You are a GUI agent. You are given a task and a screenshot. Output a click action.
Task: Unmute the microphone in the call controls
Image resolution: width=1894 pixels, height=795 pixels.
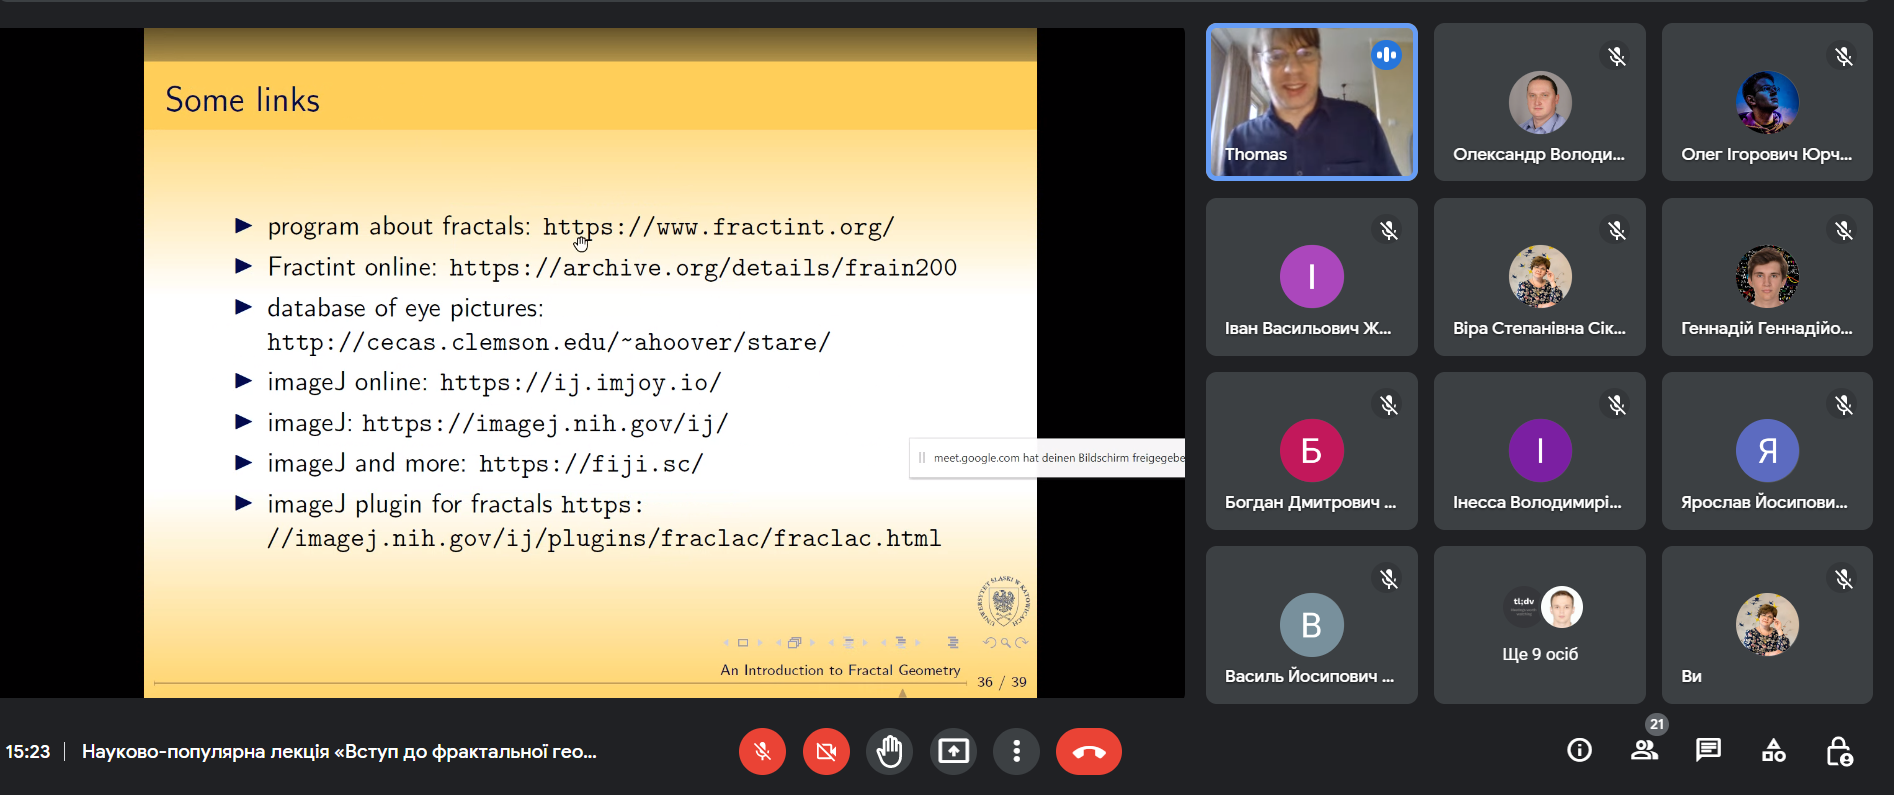coord(762,751)
